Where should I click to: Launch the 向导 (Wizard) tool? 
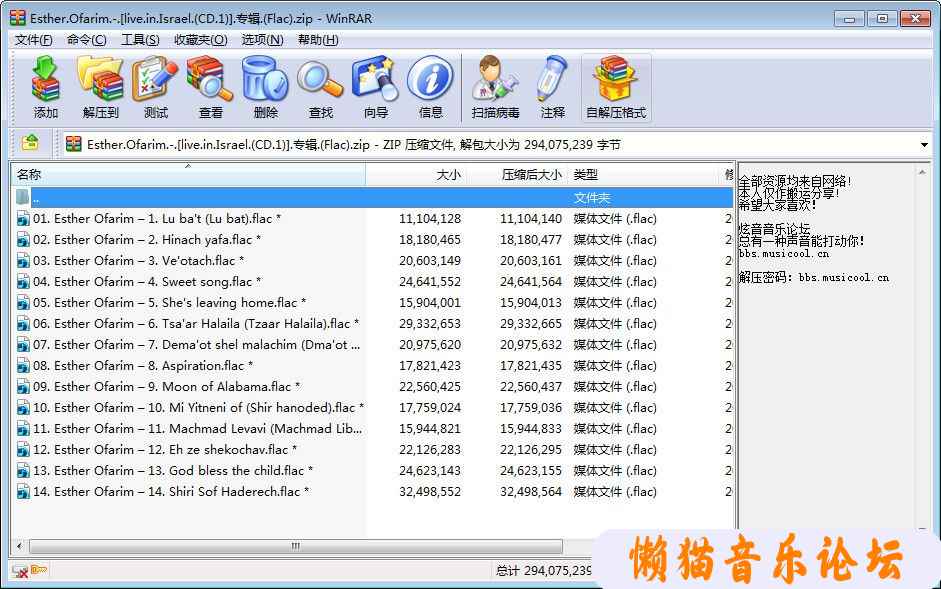[376, 88]
